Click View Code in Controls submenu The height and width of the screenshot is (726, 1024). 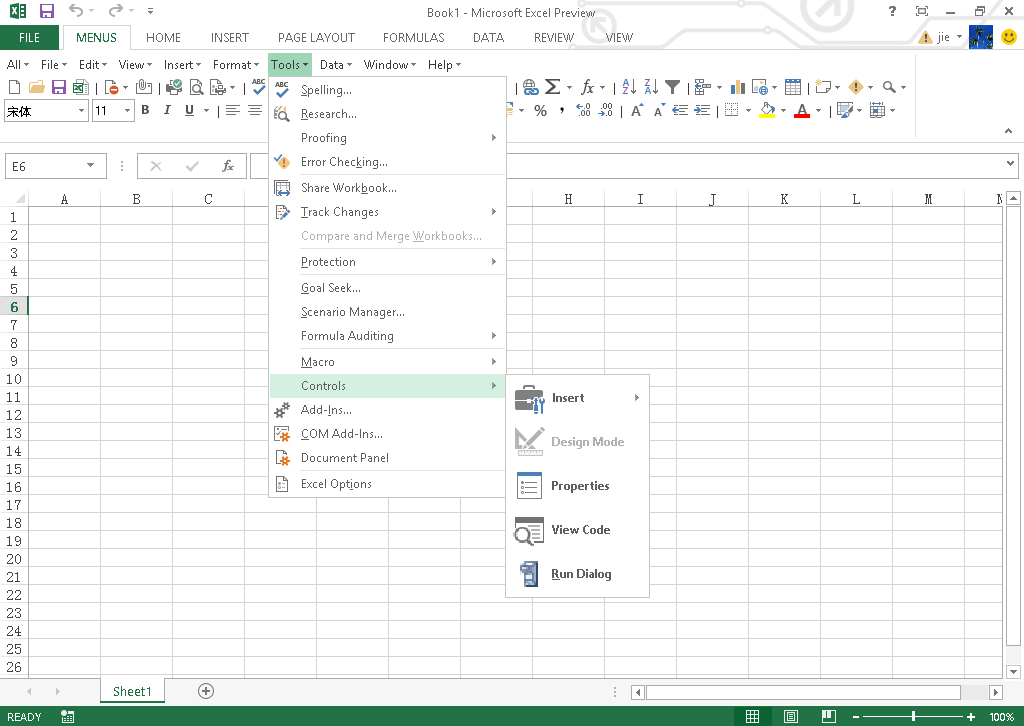tap(577, 529)
